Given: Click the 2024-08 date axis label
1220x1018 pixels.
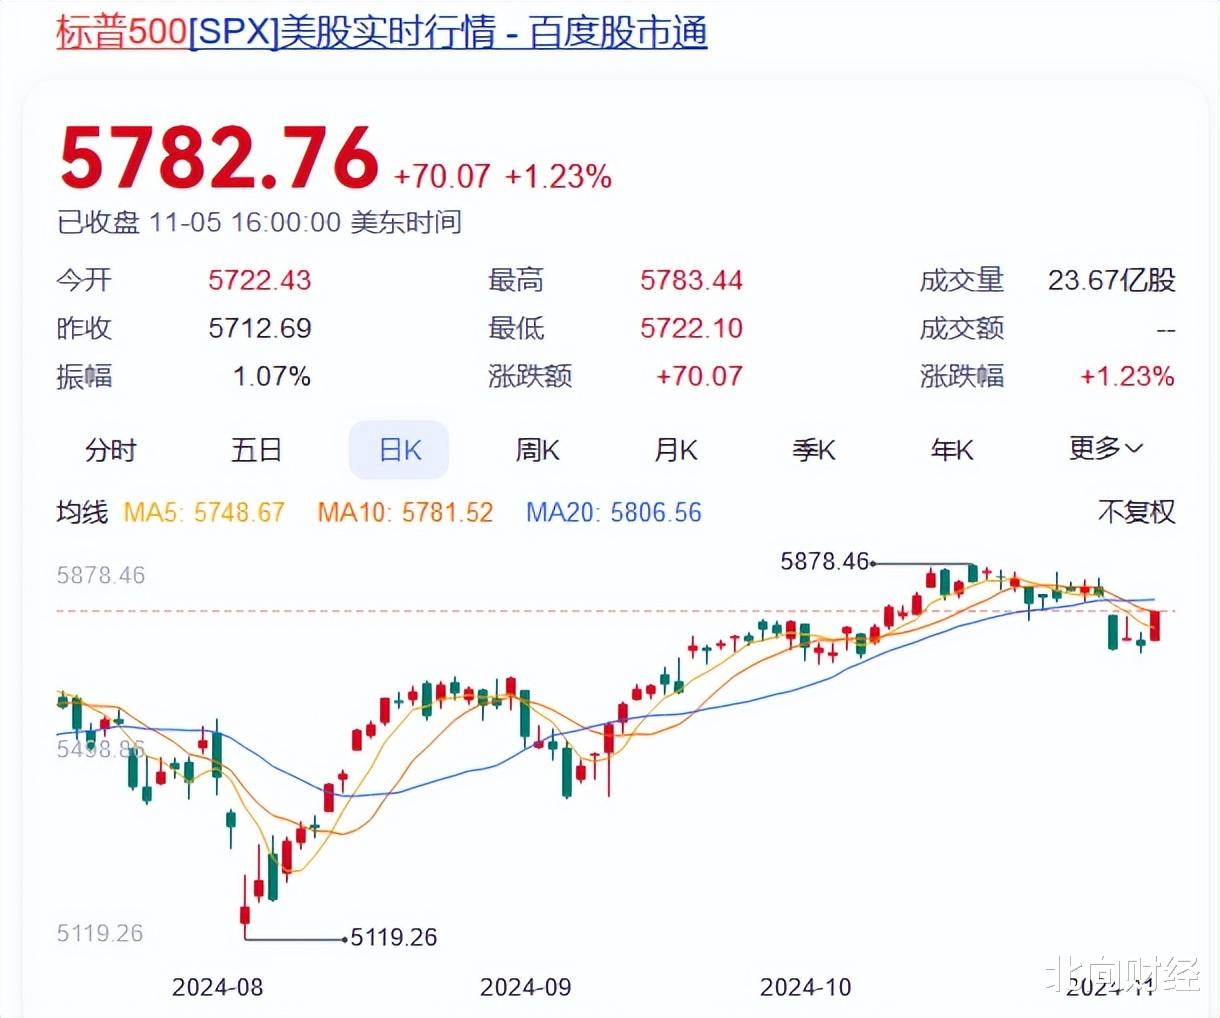Looking at the screenshot, I should (x=217, y=988).
